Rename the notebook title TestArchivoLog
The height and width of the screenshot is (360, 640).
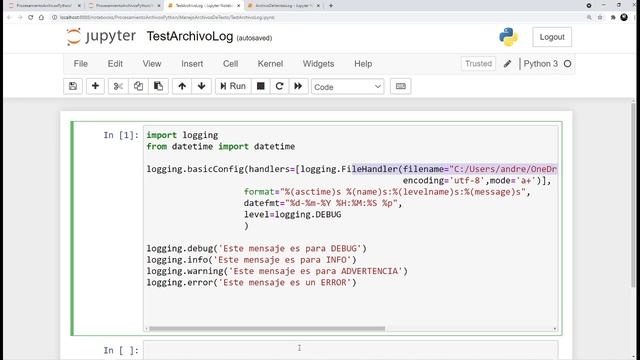coord(190,36)
